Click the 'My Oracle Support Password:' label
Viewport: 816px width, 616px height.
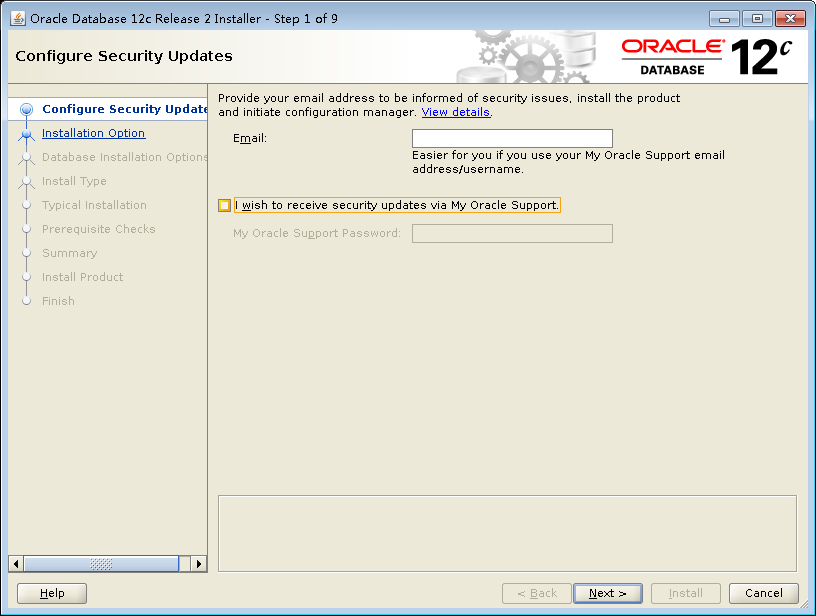317,234
